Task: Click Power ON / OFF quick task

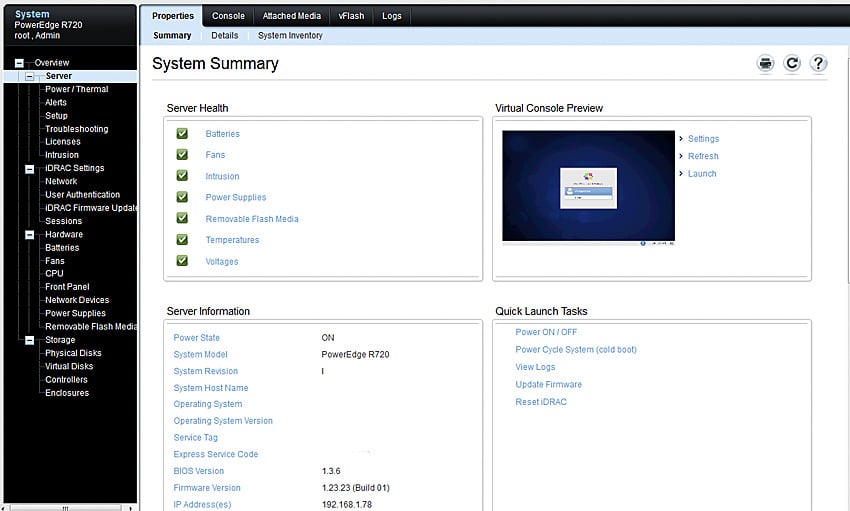Action: (546, 332)
